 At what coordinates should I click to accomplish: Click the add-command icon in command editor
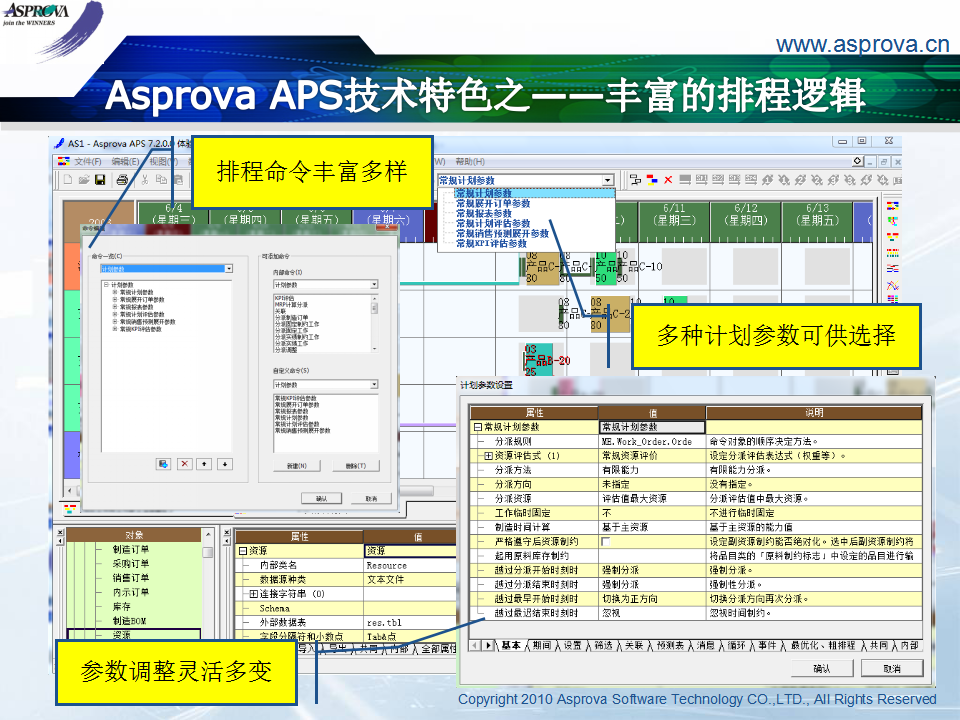(x=163, y=464)
